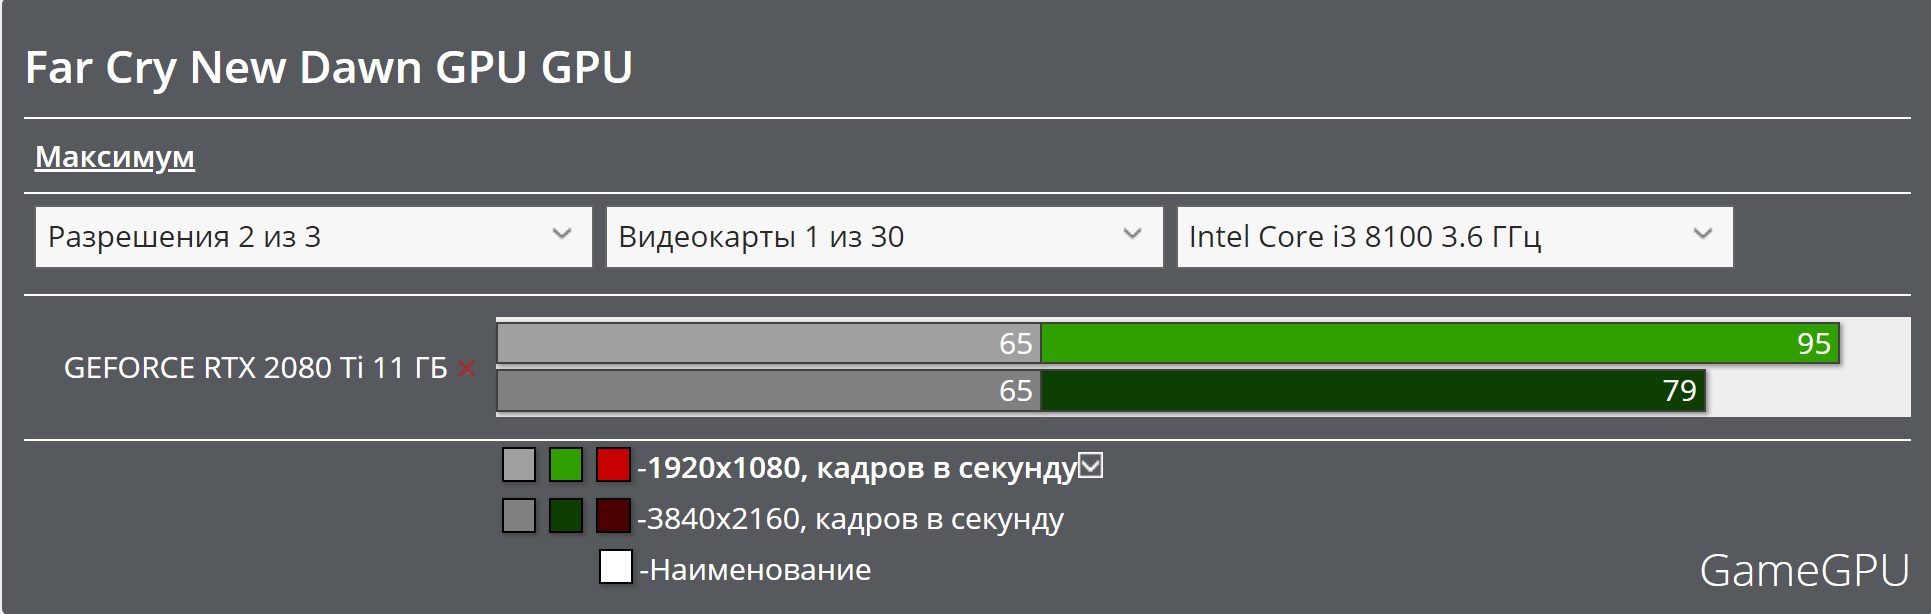Click the bright green 1920x1080 legend swatch
This screenshot has width=1931, height=614.
566,465
